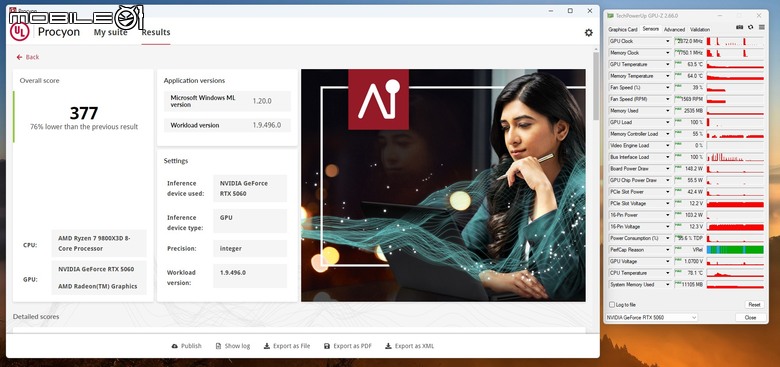The image size is (780, 367).
Task: Click the Precision value 'integer'
Action: click(x=250, y=248)
